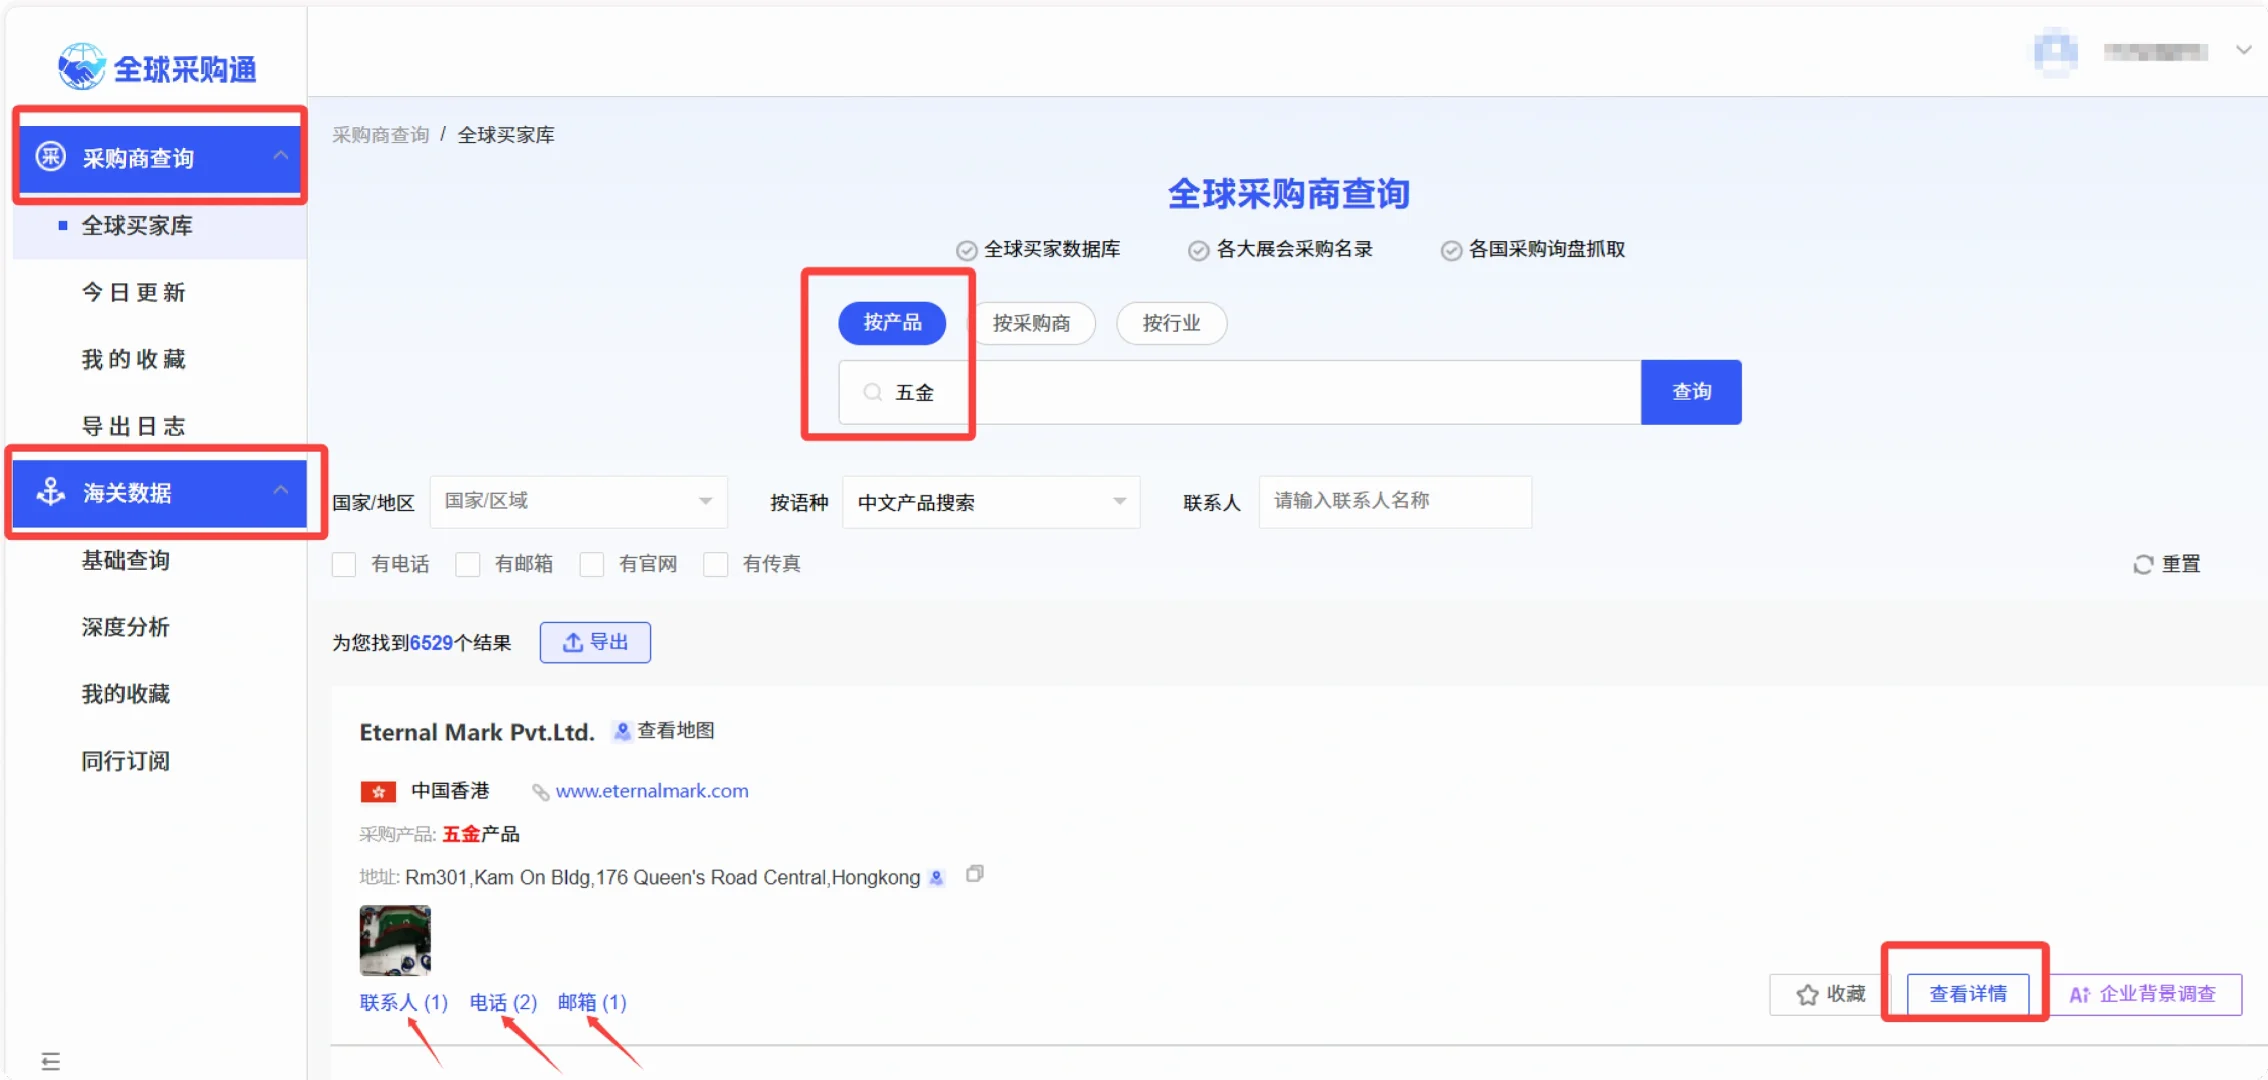
Task: Click the 联系人 name input field
Action: pos(1394,501)
